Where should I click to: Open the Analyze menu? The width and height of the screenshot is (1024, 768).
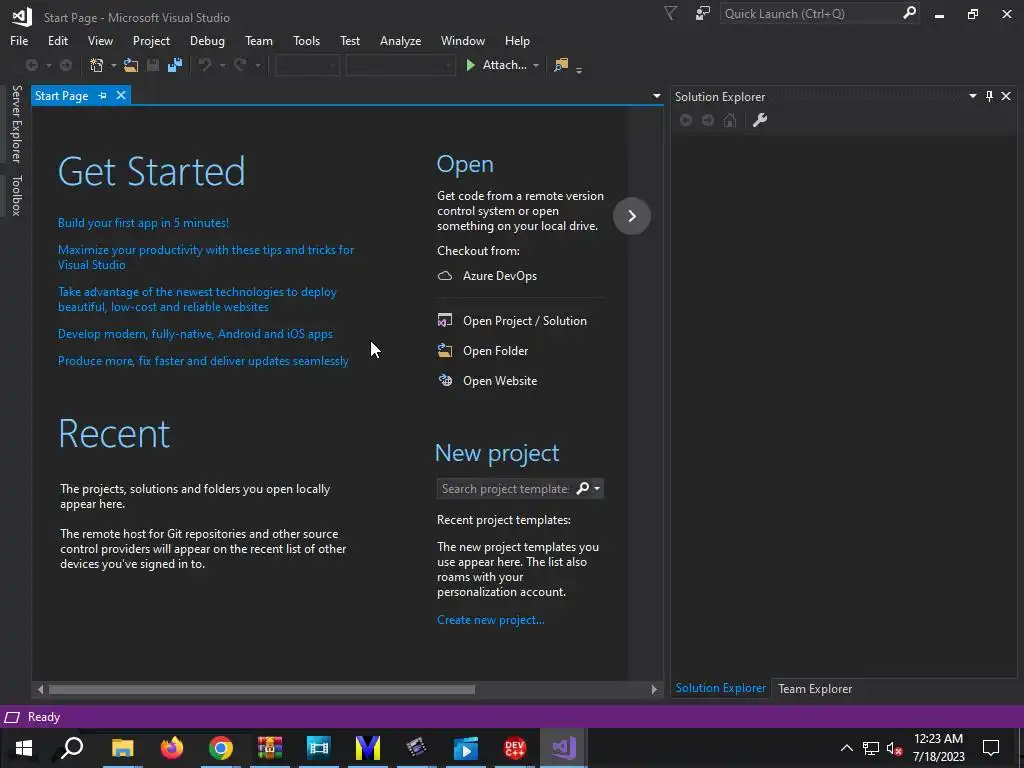tap(400, 40)
